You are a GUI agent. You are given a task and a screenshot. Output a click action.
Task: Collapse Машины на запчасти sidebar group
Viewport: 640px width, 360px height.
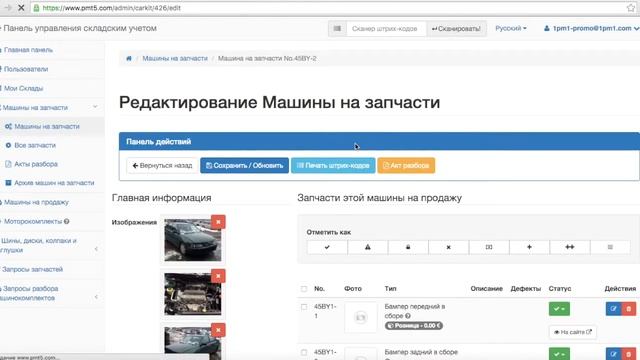(x=95, y=107)
